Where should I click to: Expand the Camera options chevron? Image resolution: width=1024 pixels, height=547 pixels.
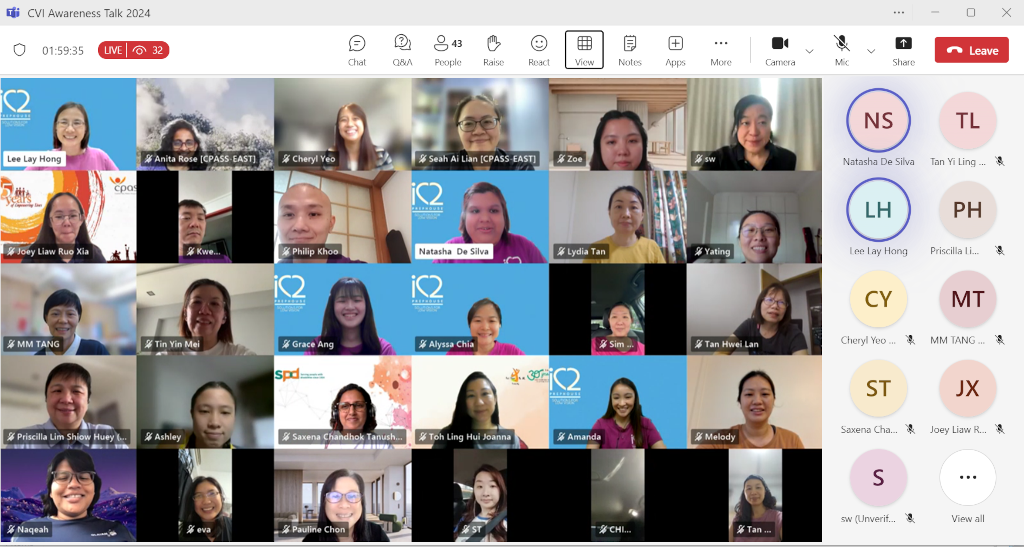point(809,51)
